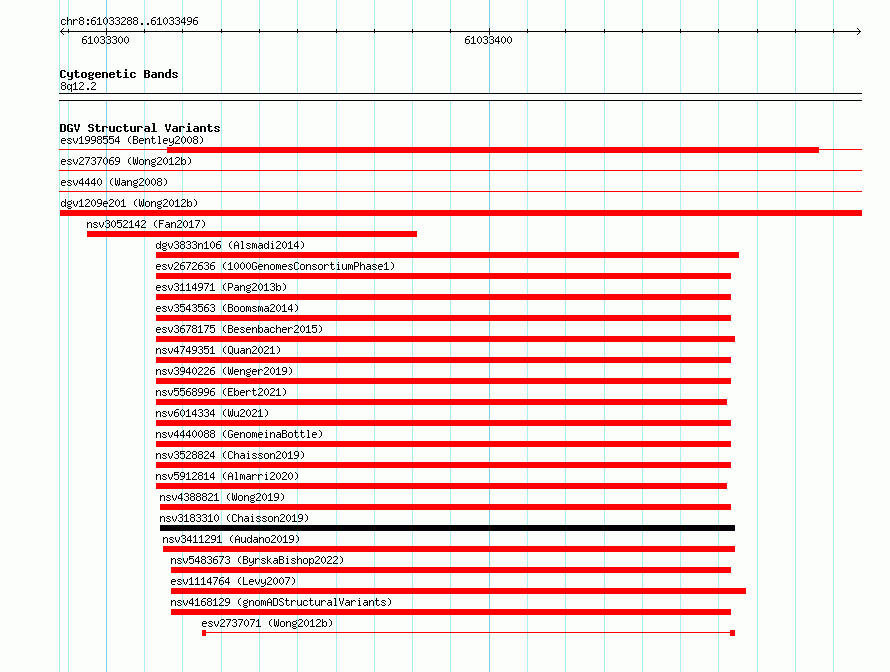Select the nsv4168129 red variant bar
The height and width of the screenshot is (672, 890).
[451, 612]
